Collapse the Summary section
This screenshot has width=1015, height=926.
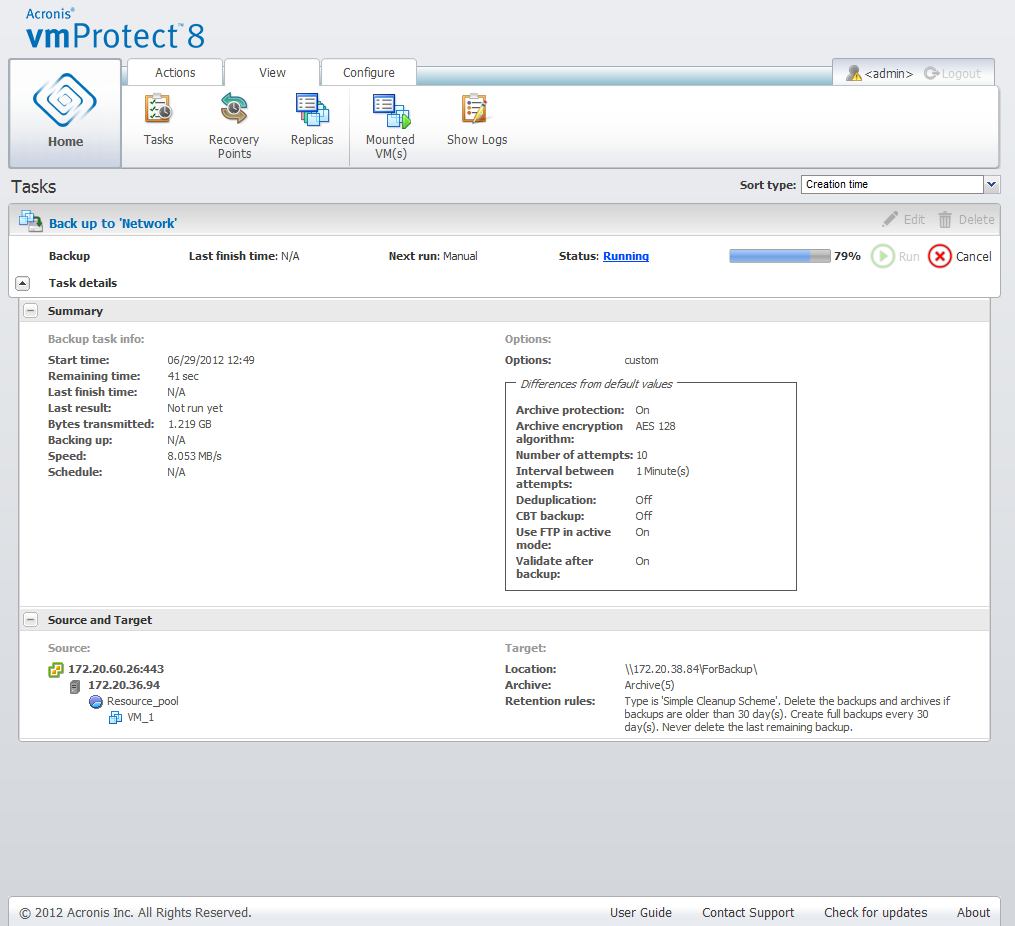[30, 311]
